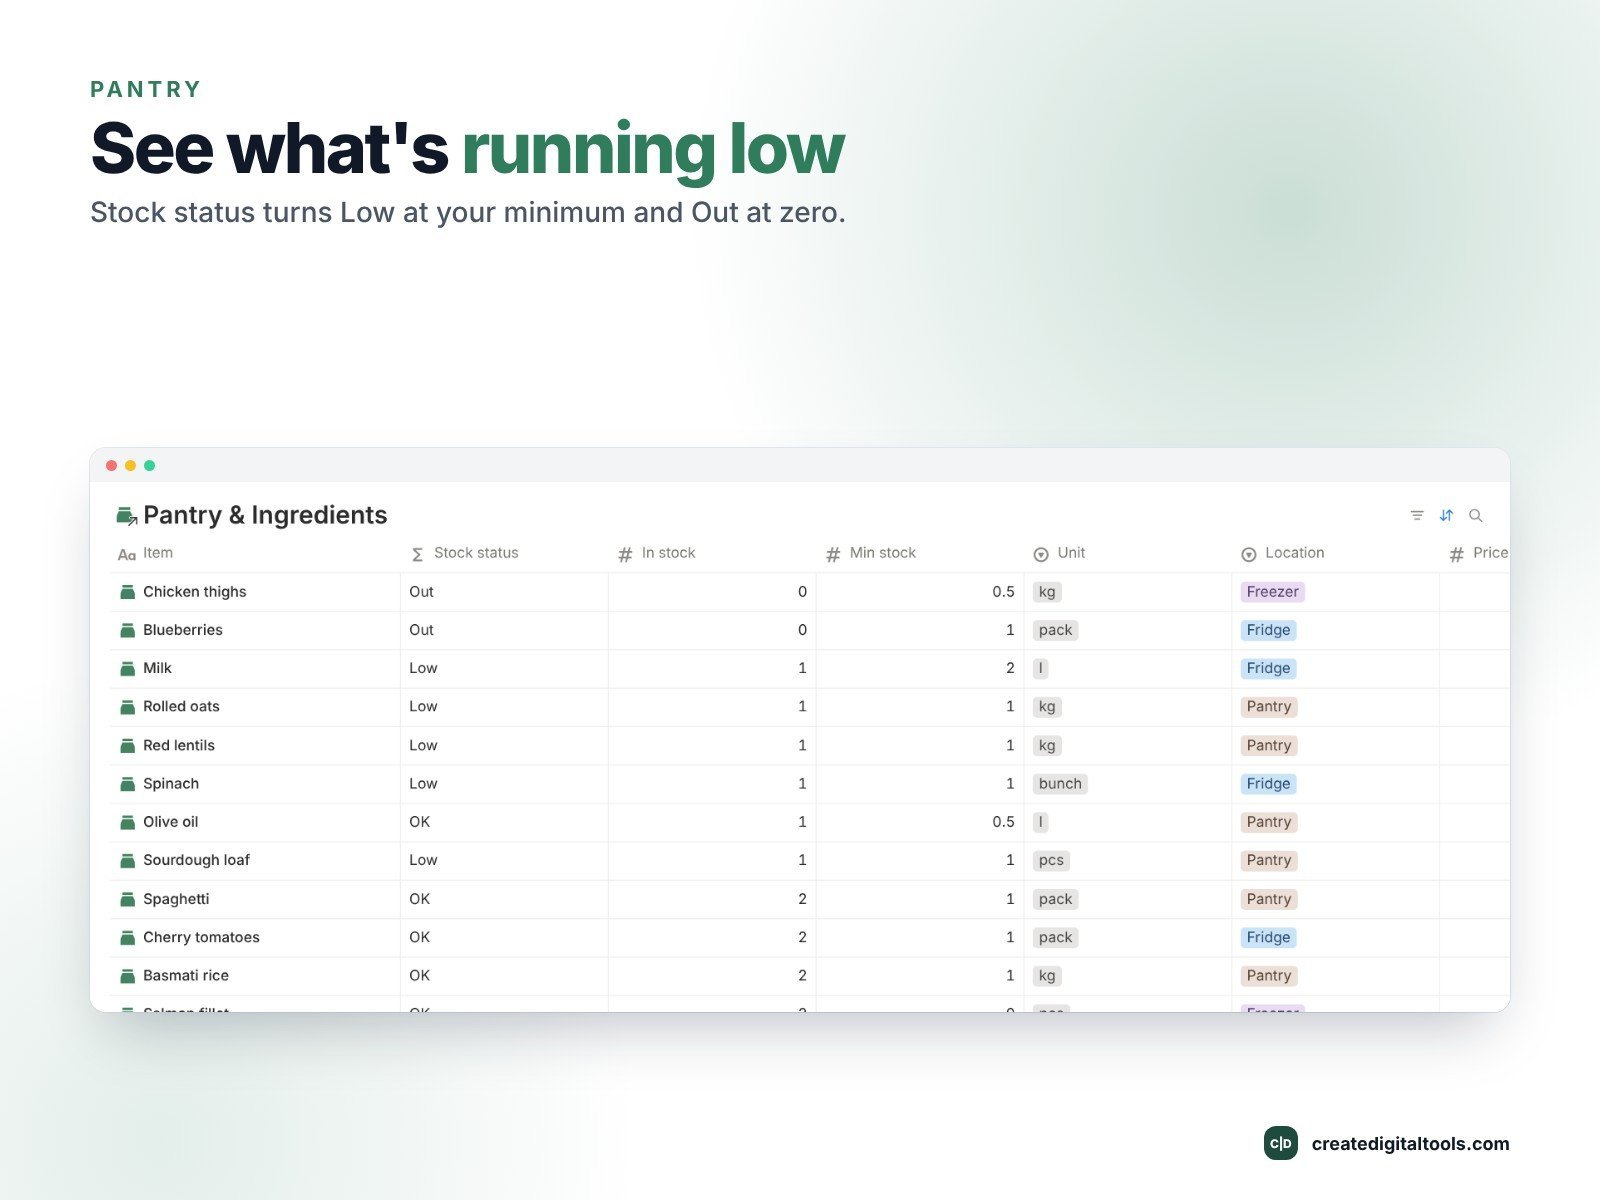Edit Chicken thighs Min stock value 0.5
Viewport: 1600px width, 1200px height.
1003,592
